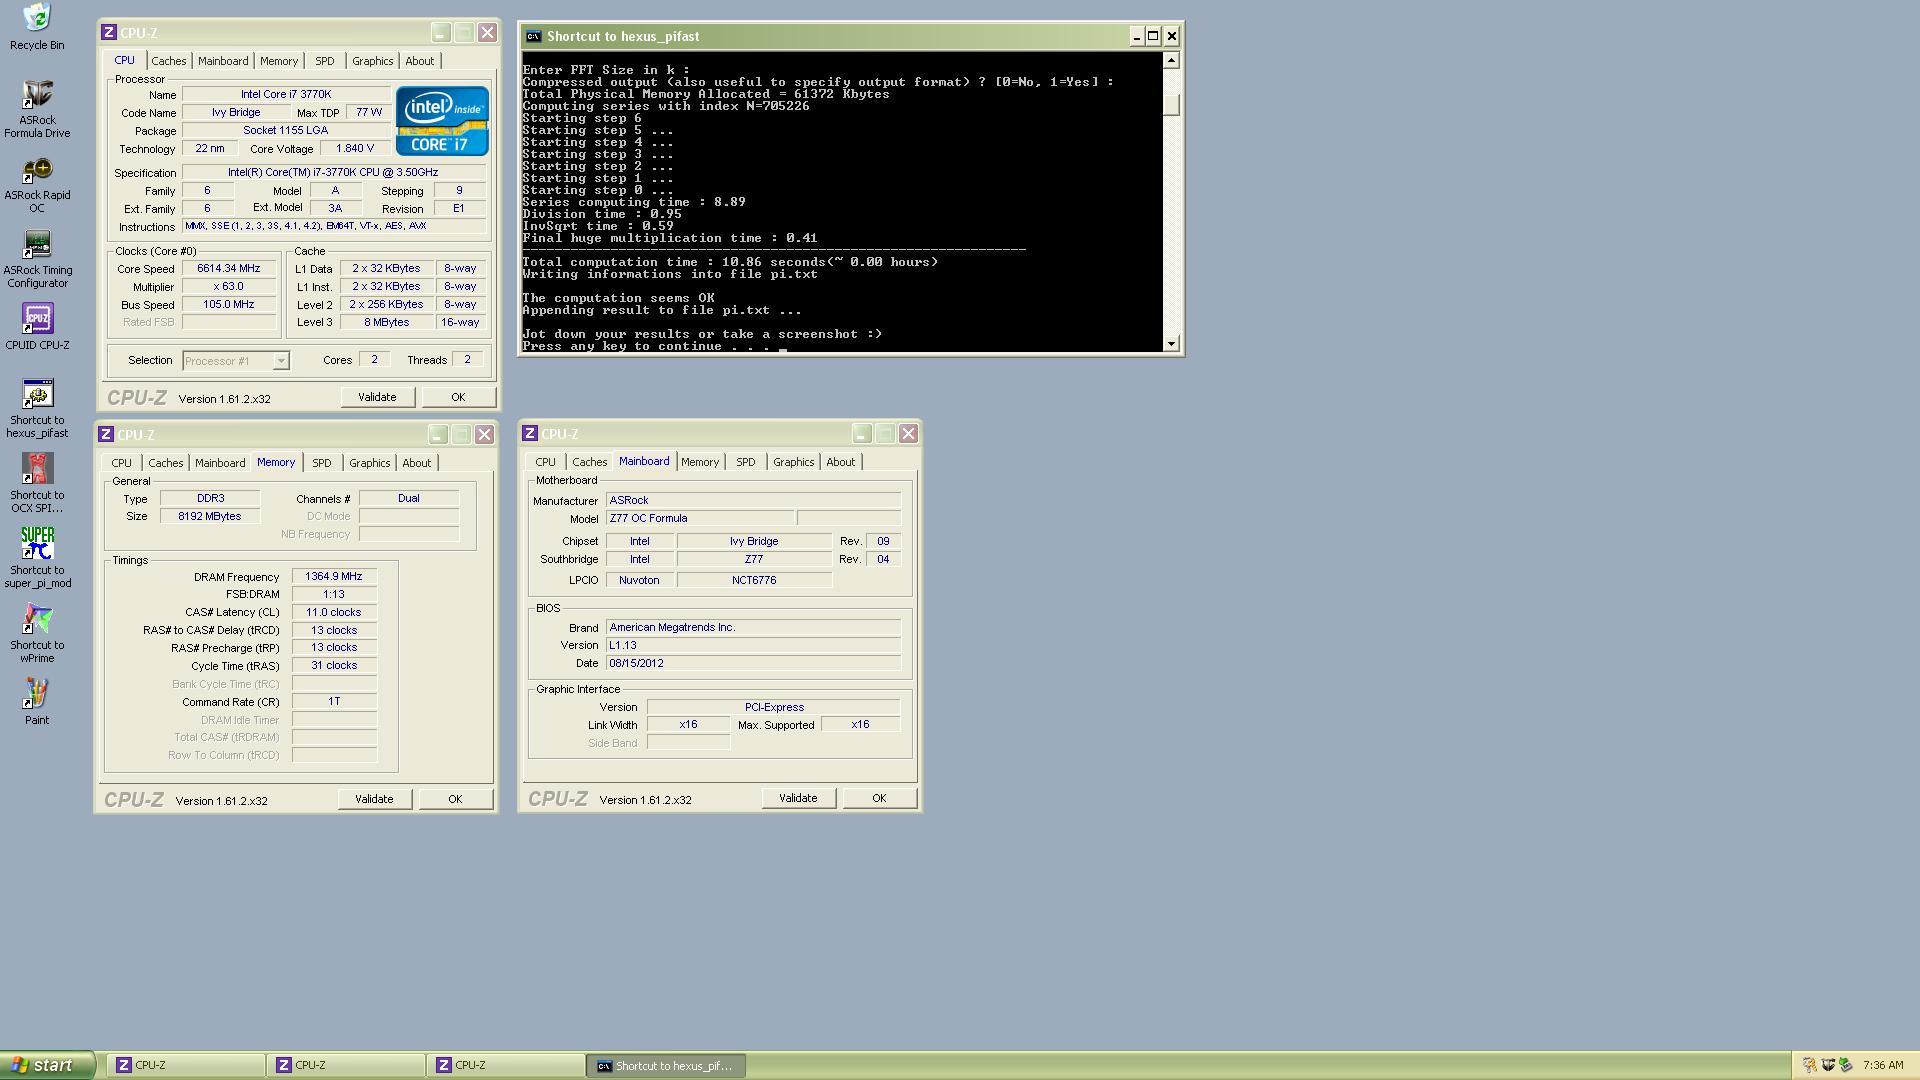Click BIOS Date value 08/15/2012
Image resolution: width=1920 pixels, height=1080 pixels.
click(x=753, y=663)
